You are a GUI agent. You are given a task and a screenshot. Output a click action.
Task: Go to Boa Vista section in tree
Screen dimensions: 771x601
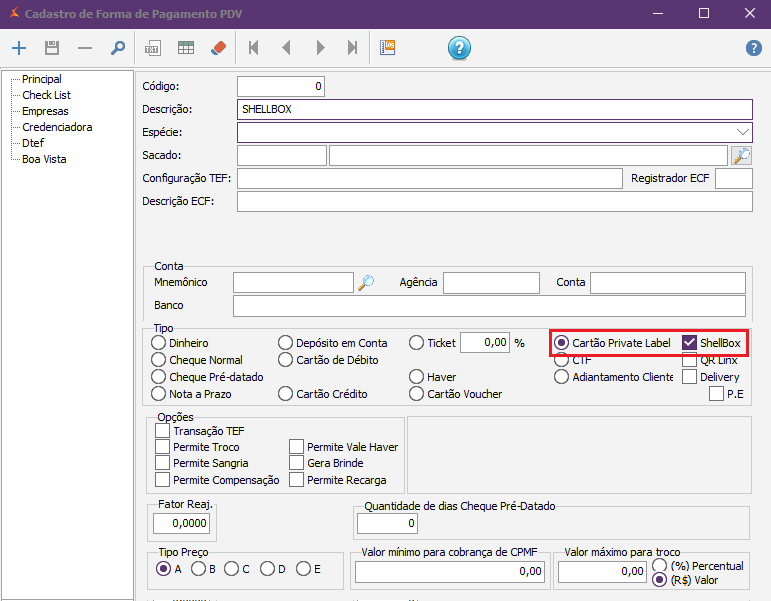[x=44, y=159]
